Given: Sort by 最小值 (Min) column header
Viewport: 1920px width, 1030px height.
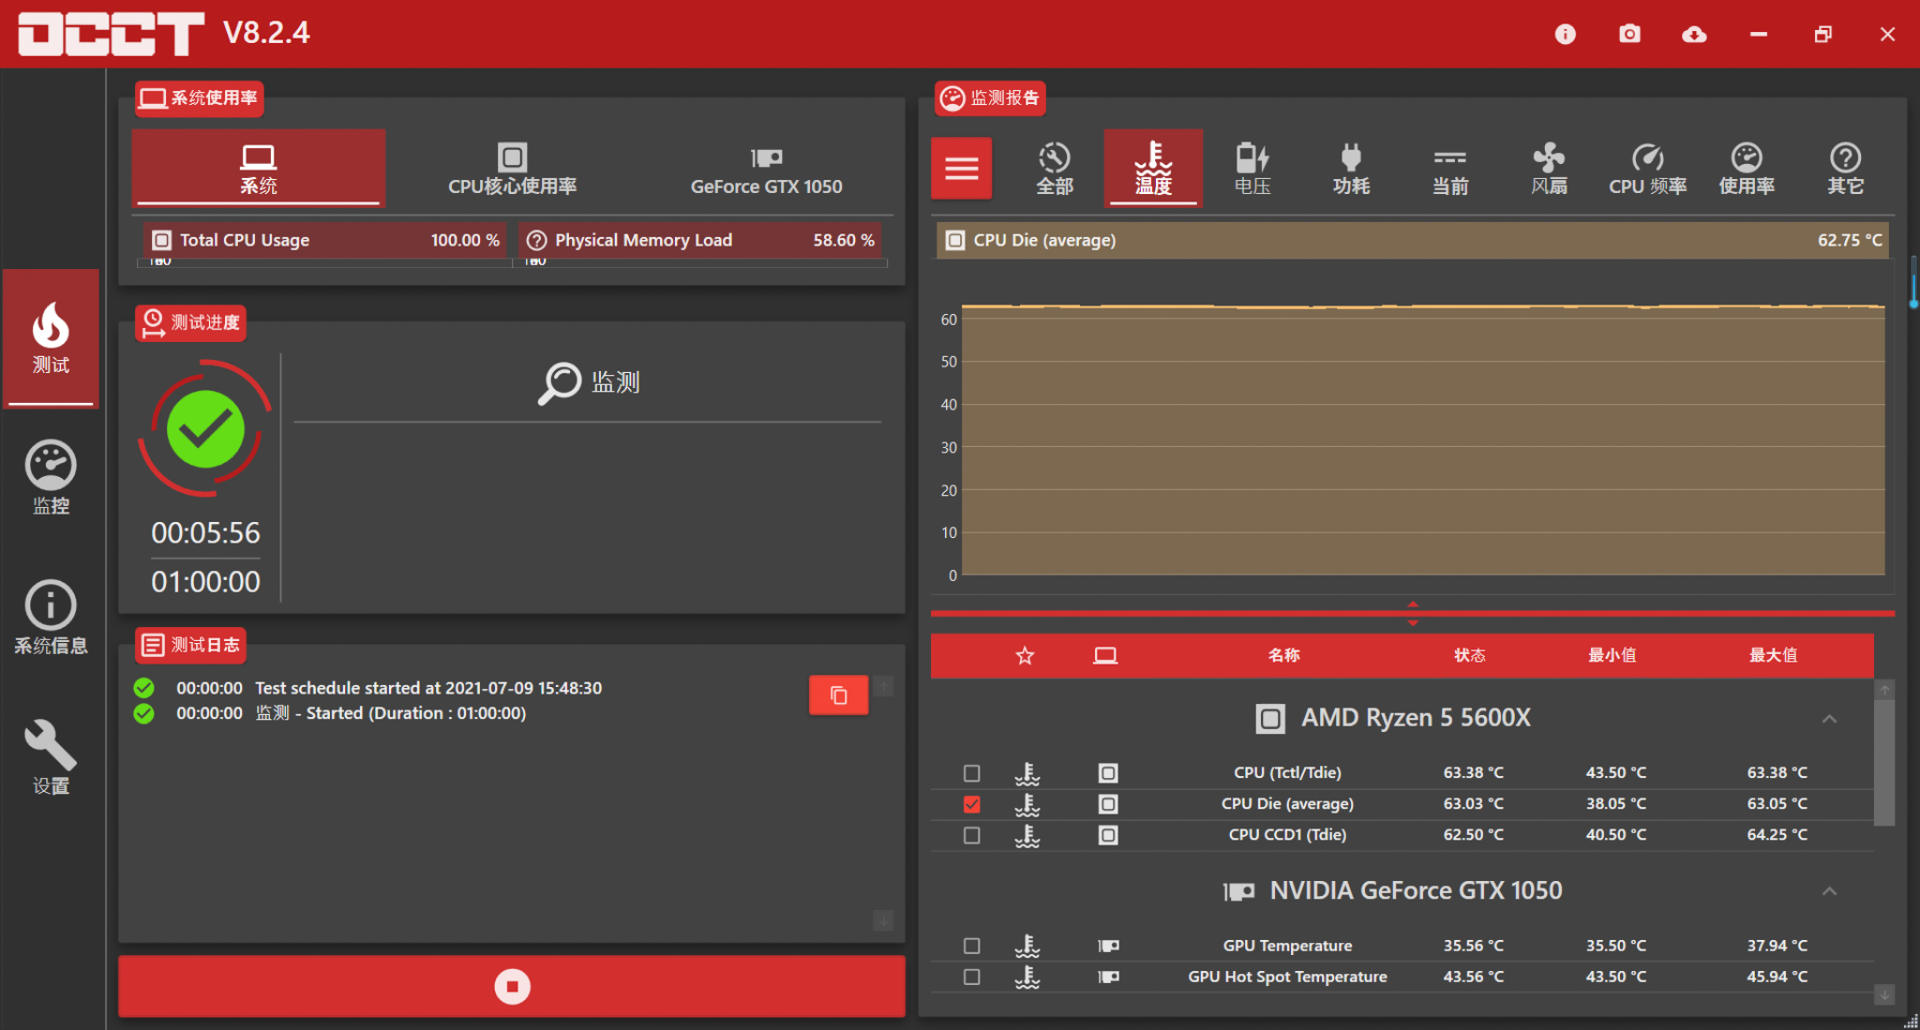Looking at the screenshot, I should [x=1612, y=656].
